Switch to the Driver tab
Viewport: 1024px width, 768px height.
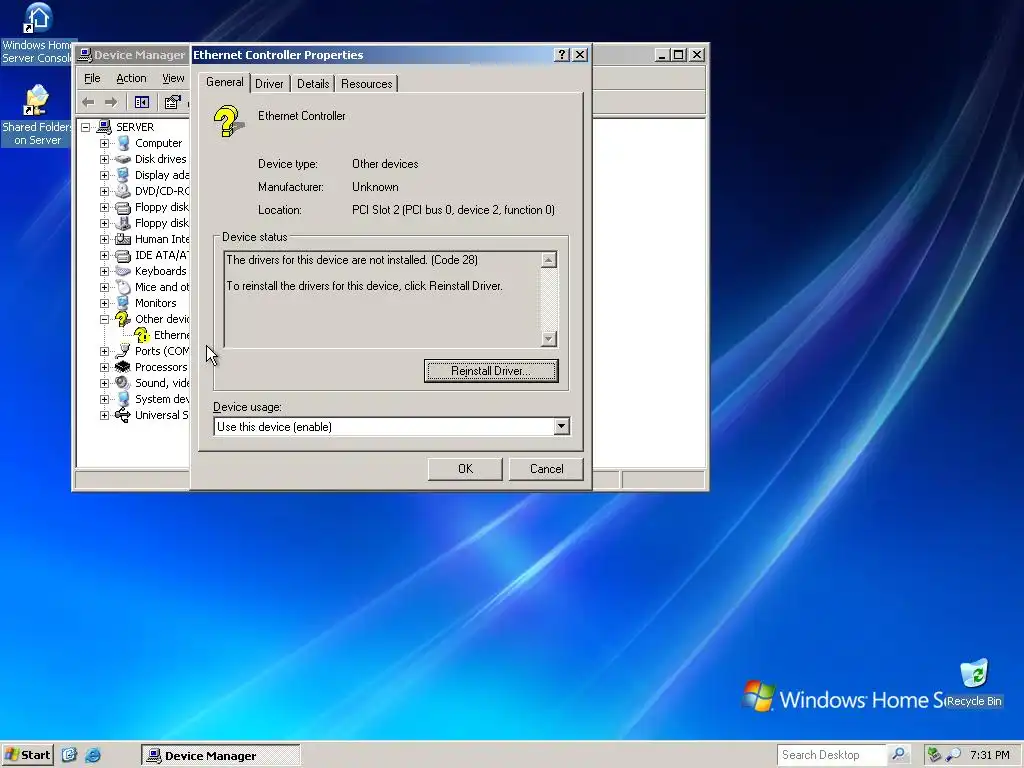pos(269,84)
